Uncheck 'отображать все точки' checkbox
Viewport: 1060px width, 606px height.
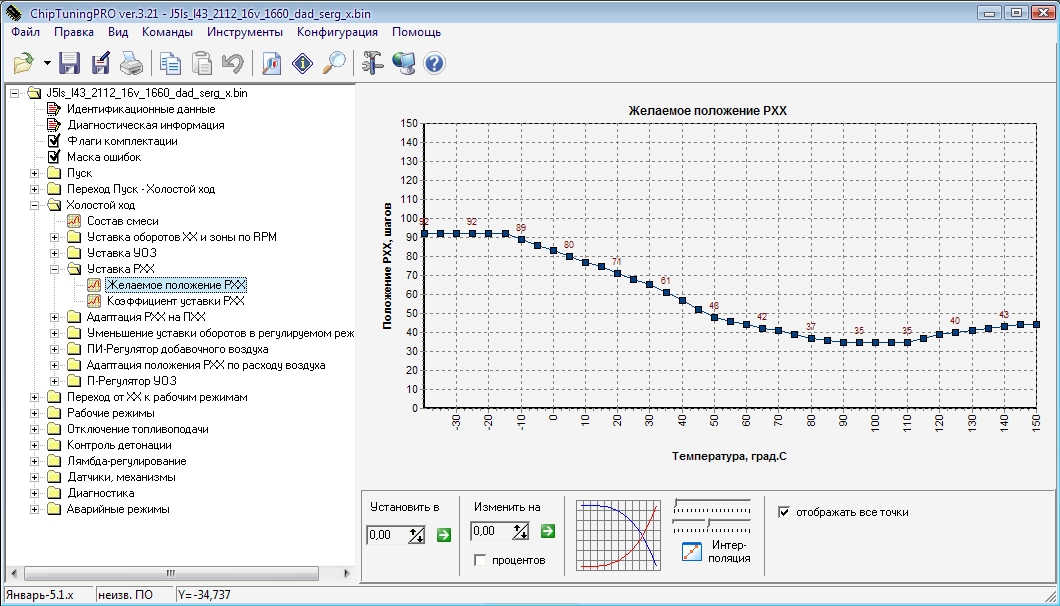tap(785, 512)
